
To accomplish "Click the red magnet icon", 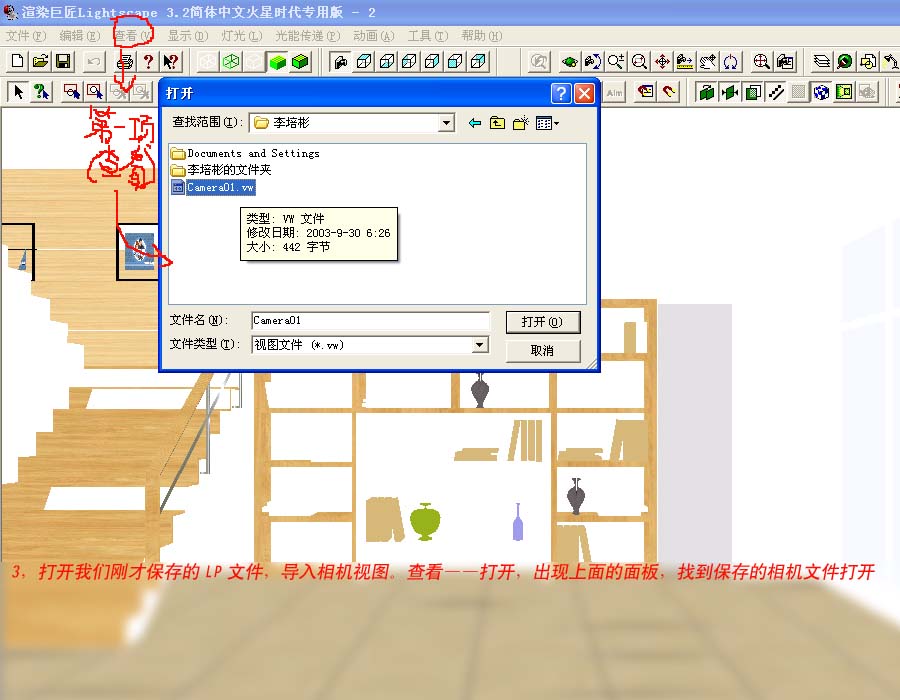I will tap(669, 92).
